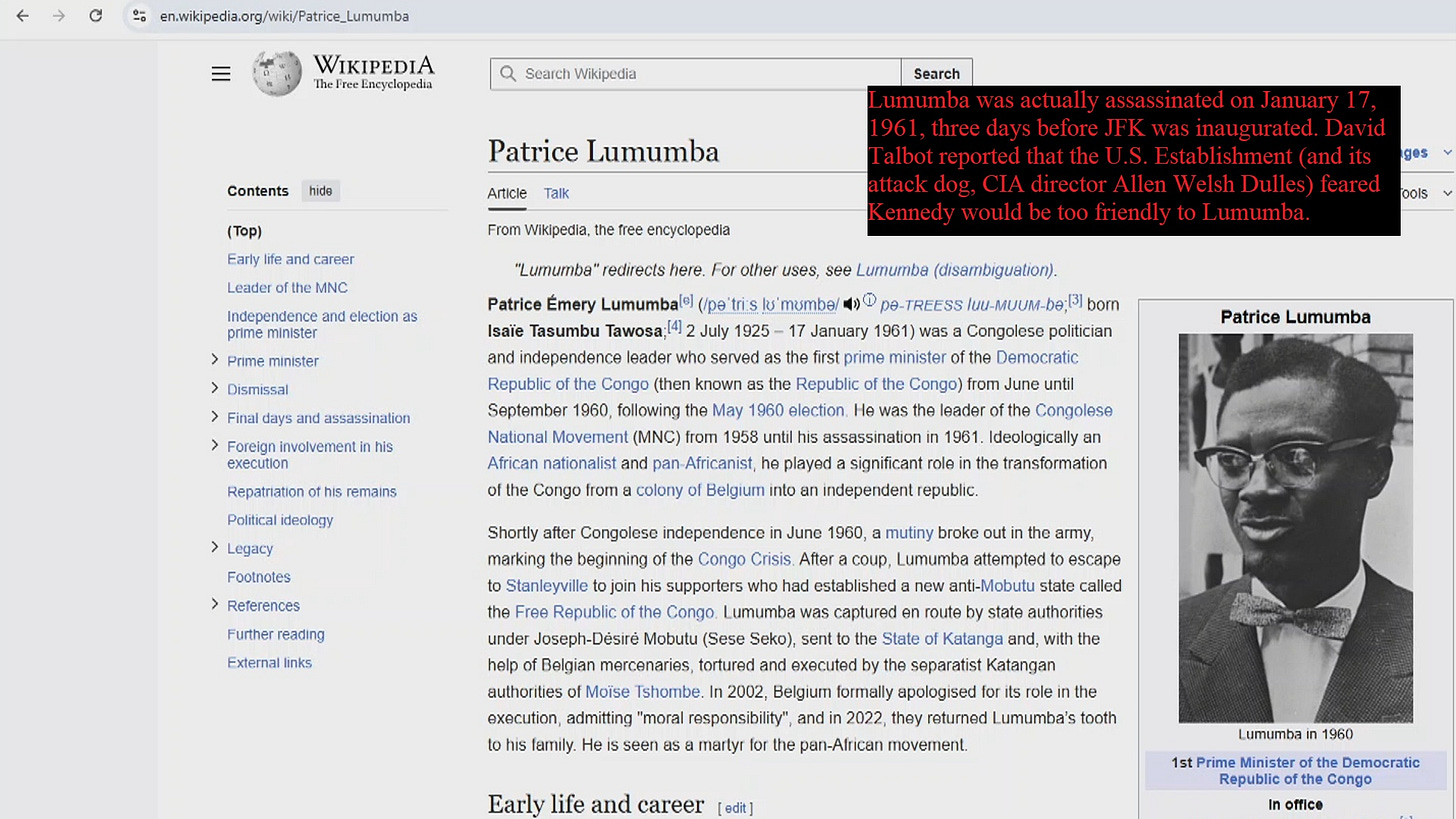
Task: Go to Footnotes section
Action: point(258,577)
